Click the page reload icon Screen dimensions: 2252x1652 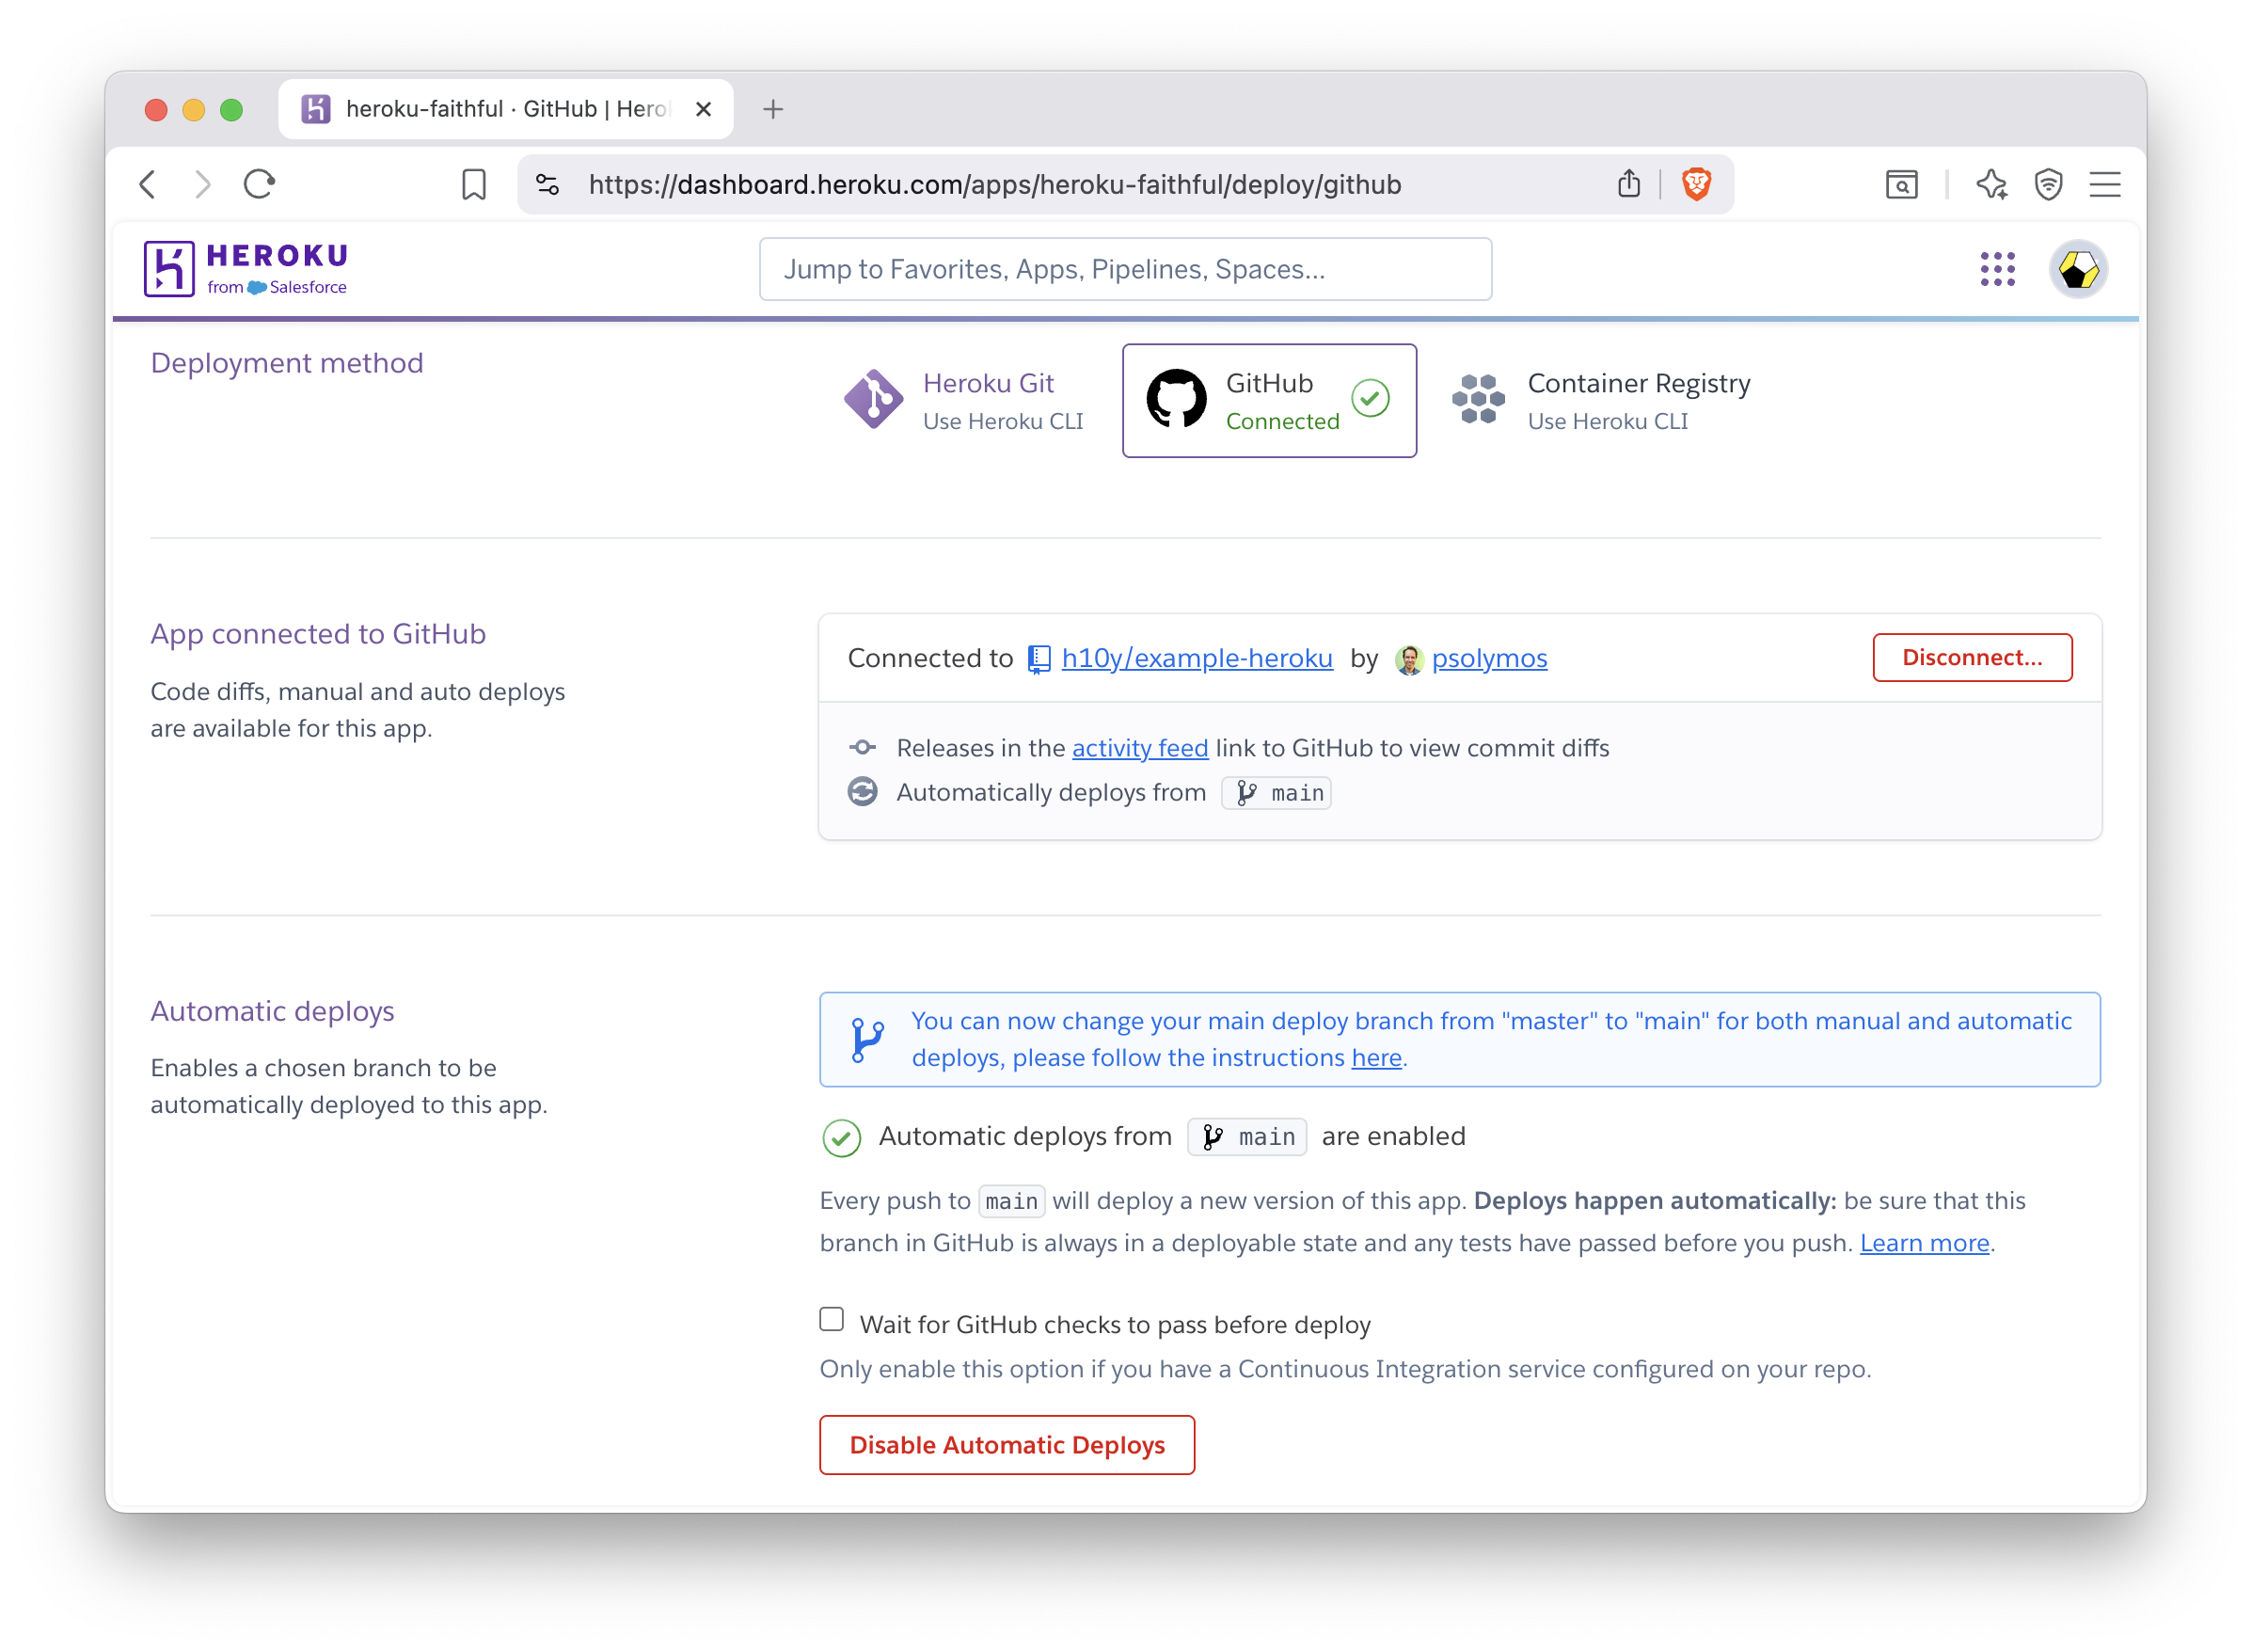[x=258, y=184]
